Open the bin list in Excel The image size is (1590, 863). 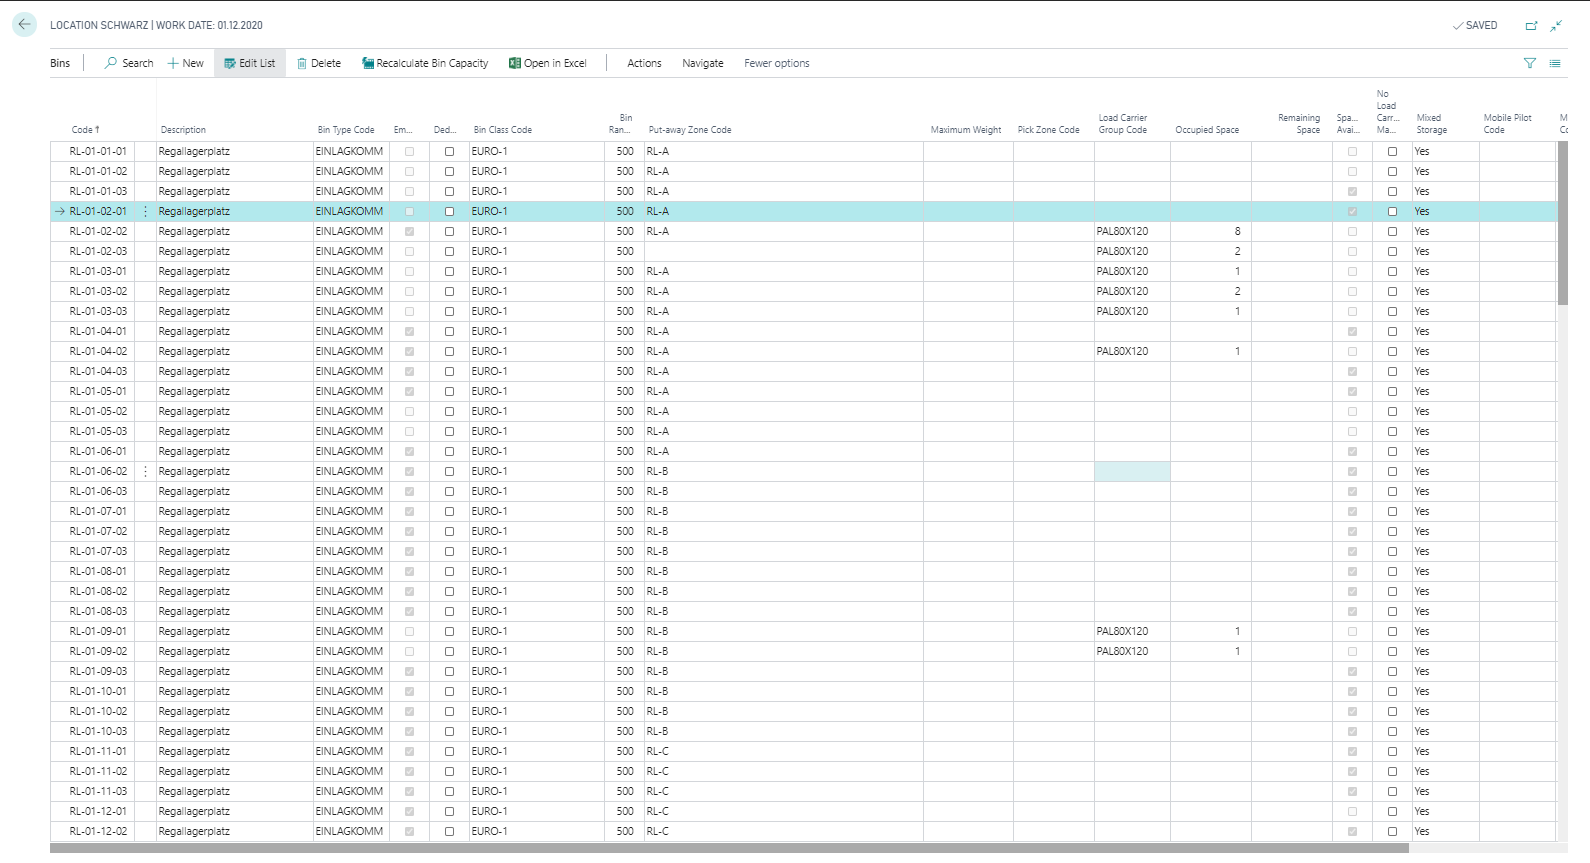(548, 63)
